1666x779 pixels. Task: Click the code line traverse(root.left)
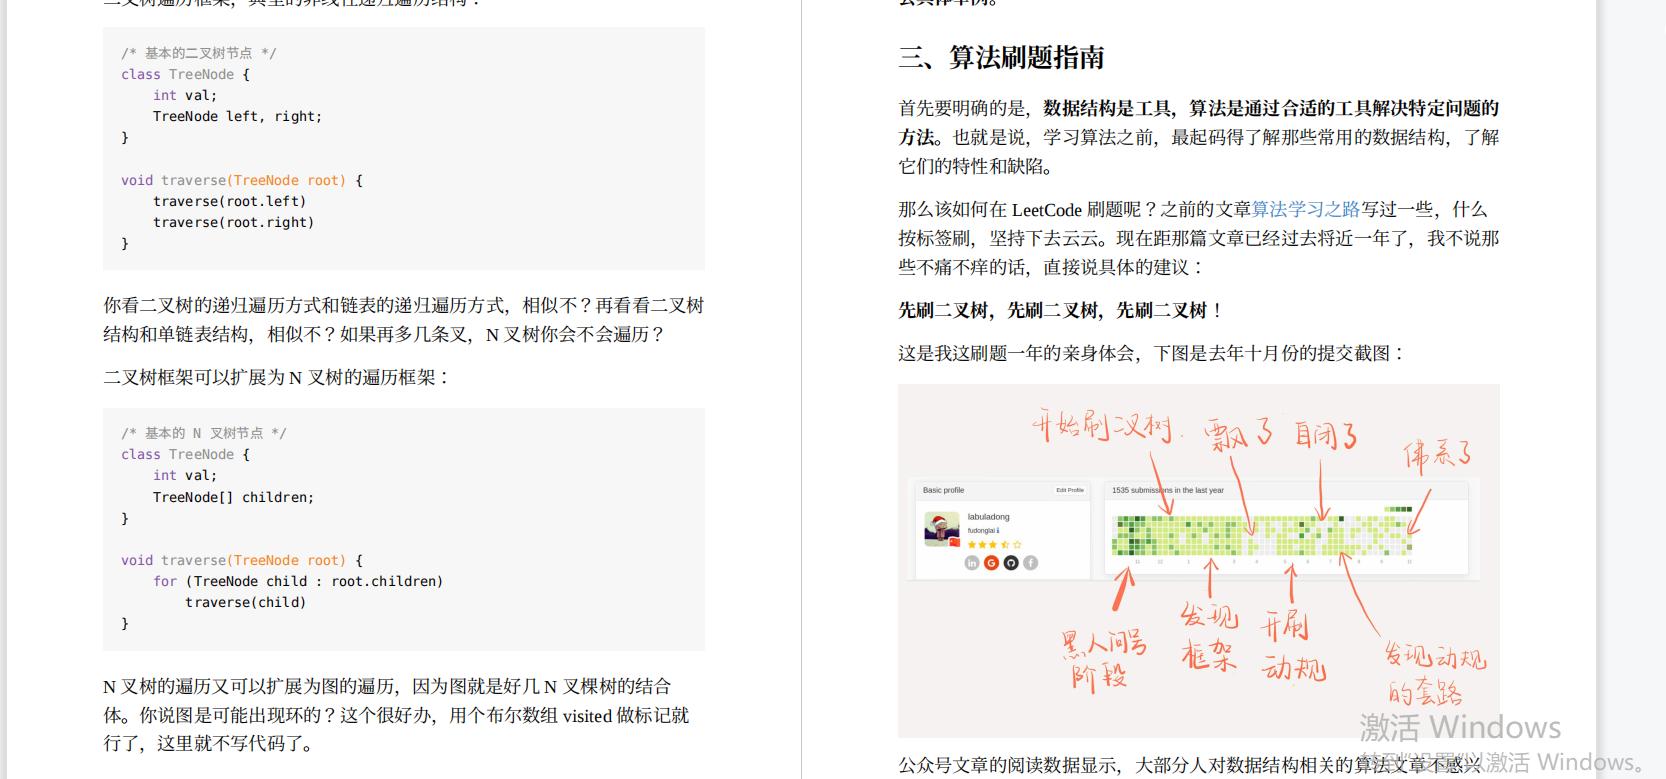click(x=229, y=201)
